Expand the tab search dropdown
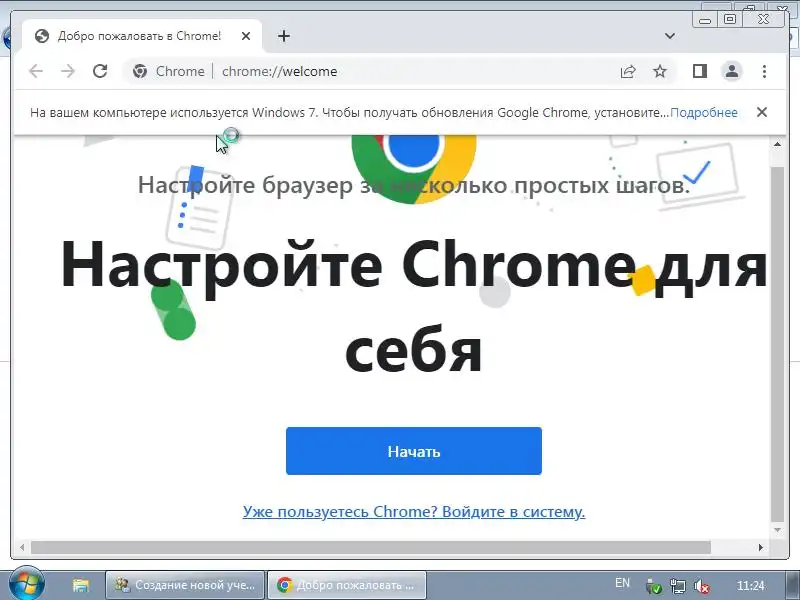This screenshot has width=800, height=600. (670, 36)
